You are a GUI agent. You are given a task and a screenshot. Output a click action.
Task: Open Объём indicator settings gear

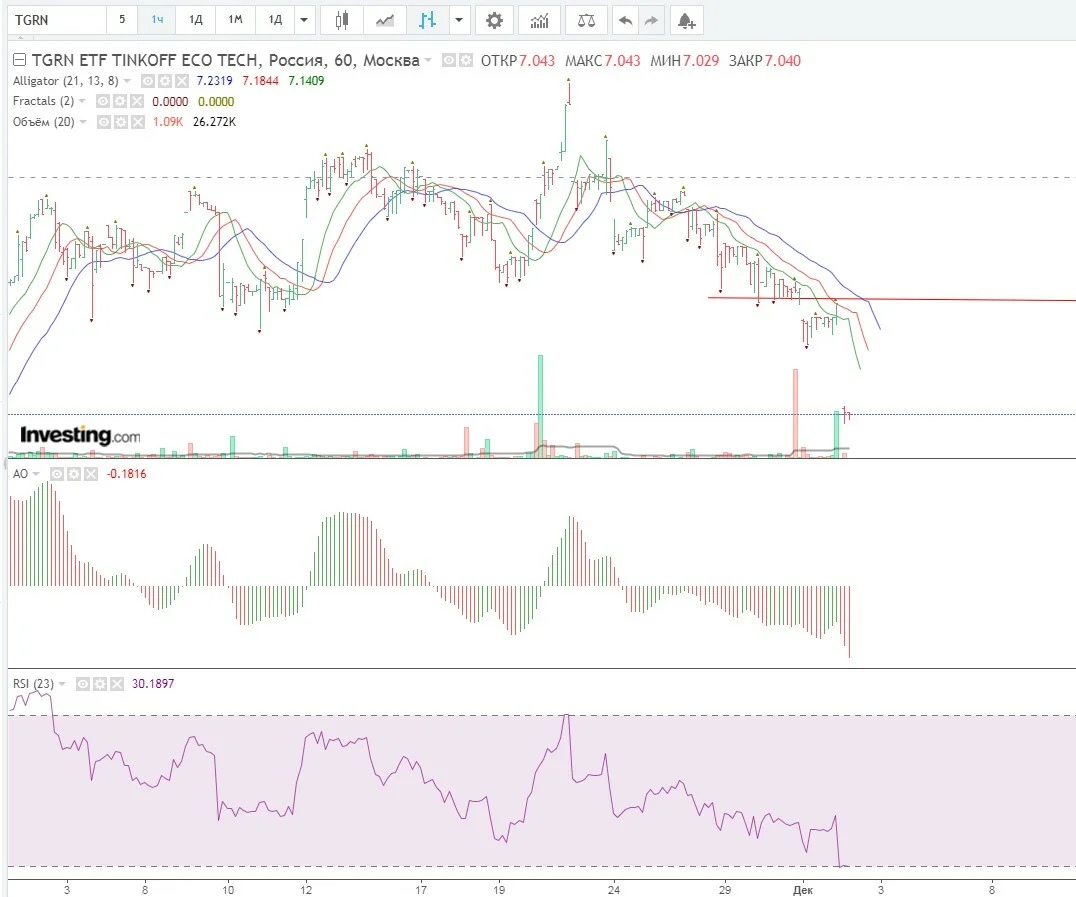pos(121,122)
